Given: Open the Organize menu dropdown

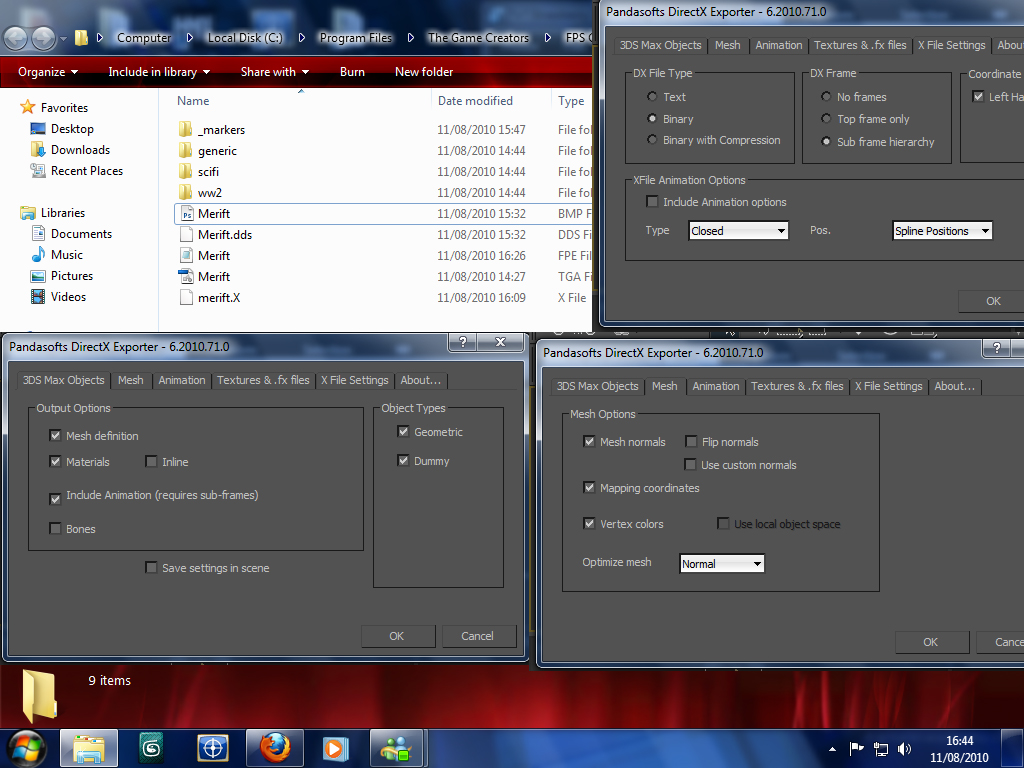Looking at the screenshot, I should 48,72.
